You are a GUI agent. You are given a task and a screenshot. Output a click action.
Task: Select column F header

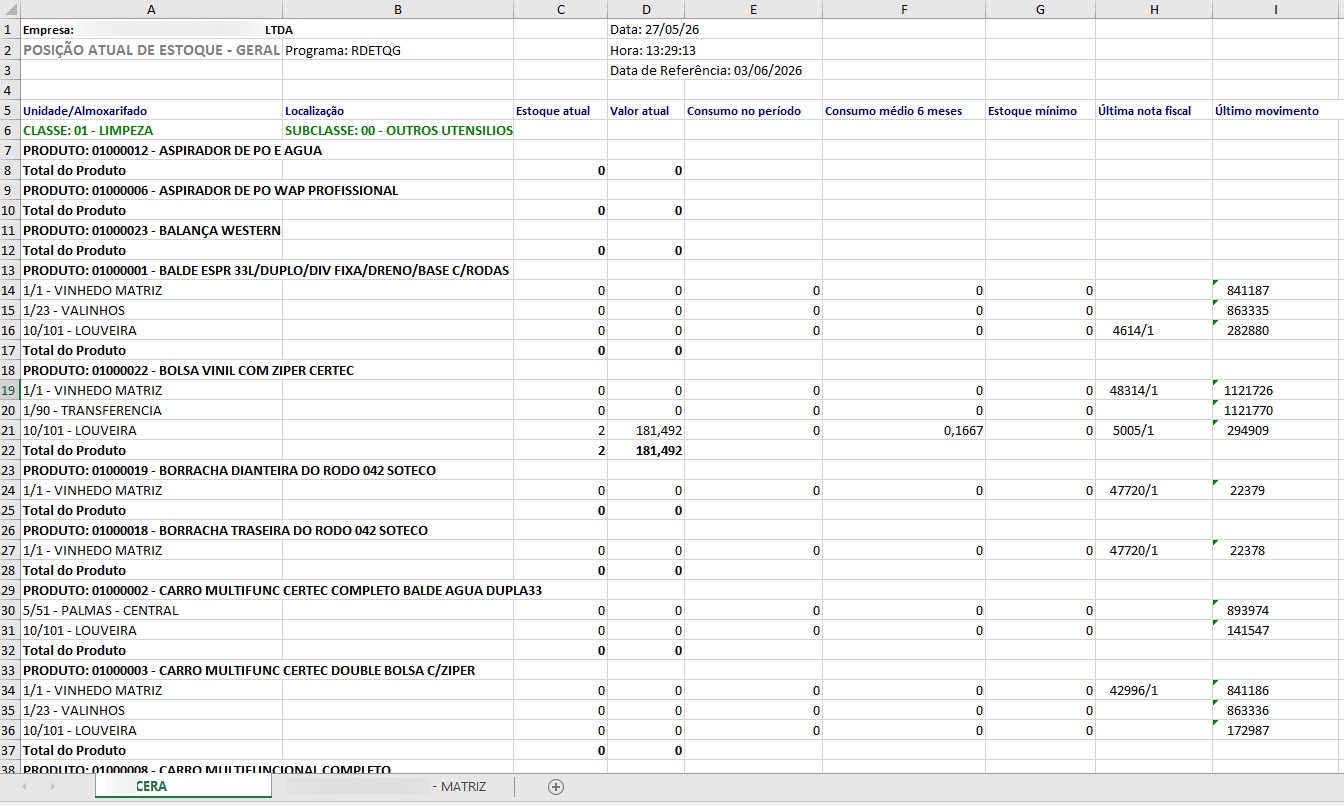[904, 9]
